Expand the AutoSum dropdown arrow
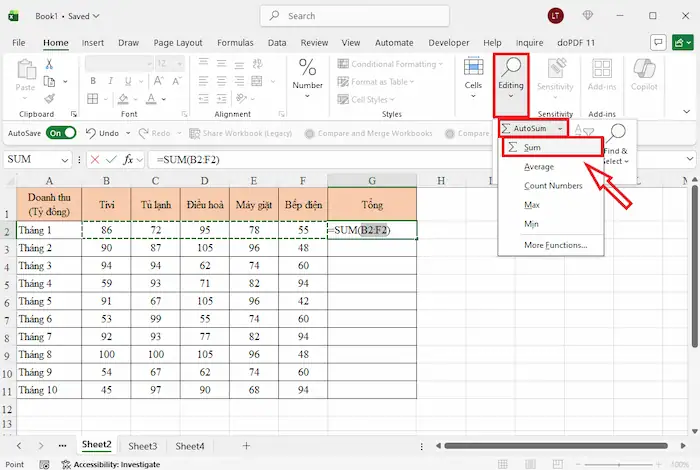The height and width of the screenshot is (470, 700). [563, 129]
